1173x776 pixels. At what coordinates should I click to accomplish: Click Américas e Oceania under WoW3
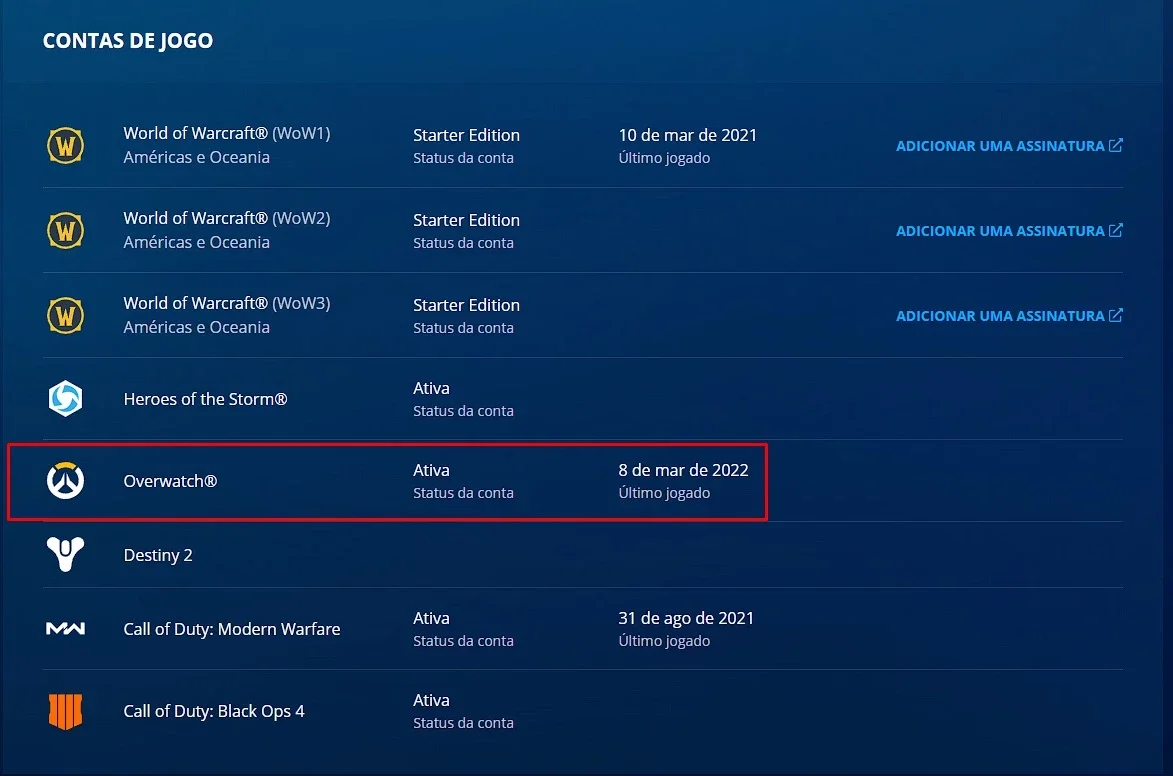pos(196,327)
